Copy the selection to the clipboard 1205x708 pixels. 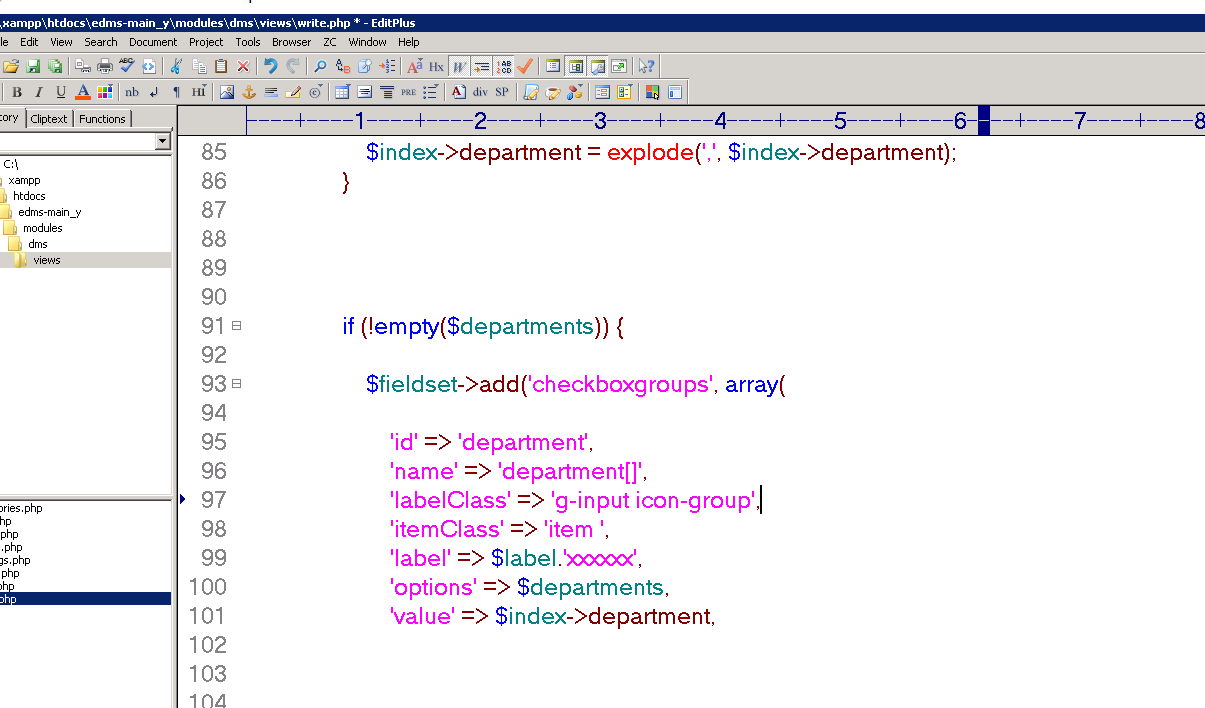coord(199,66)
